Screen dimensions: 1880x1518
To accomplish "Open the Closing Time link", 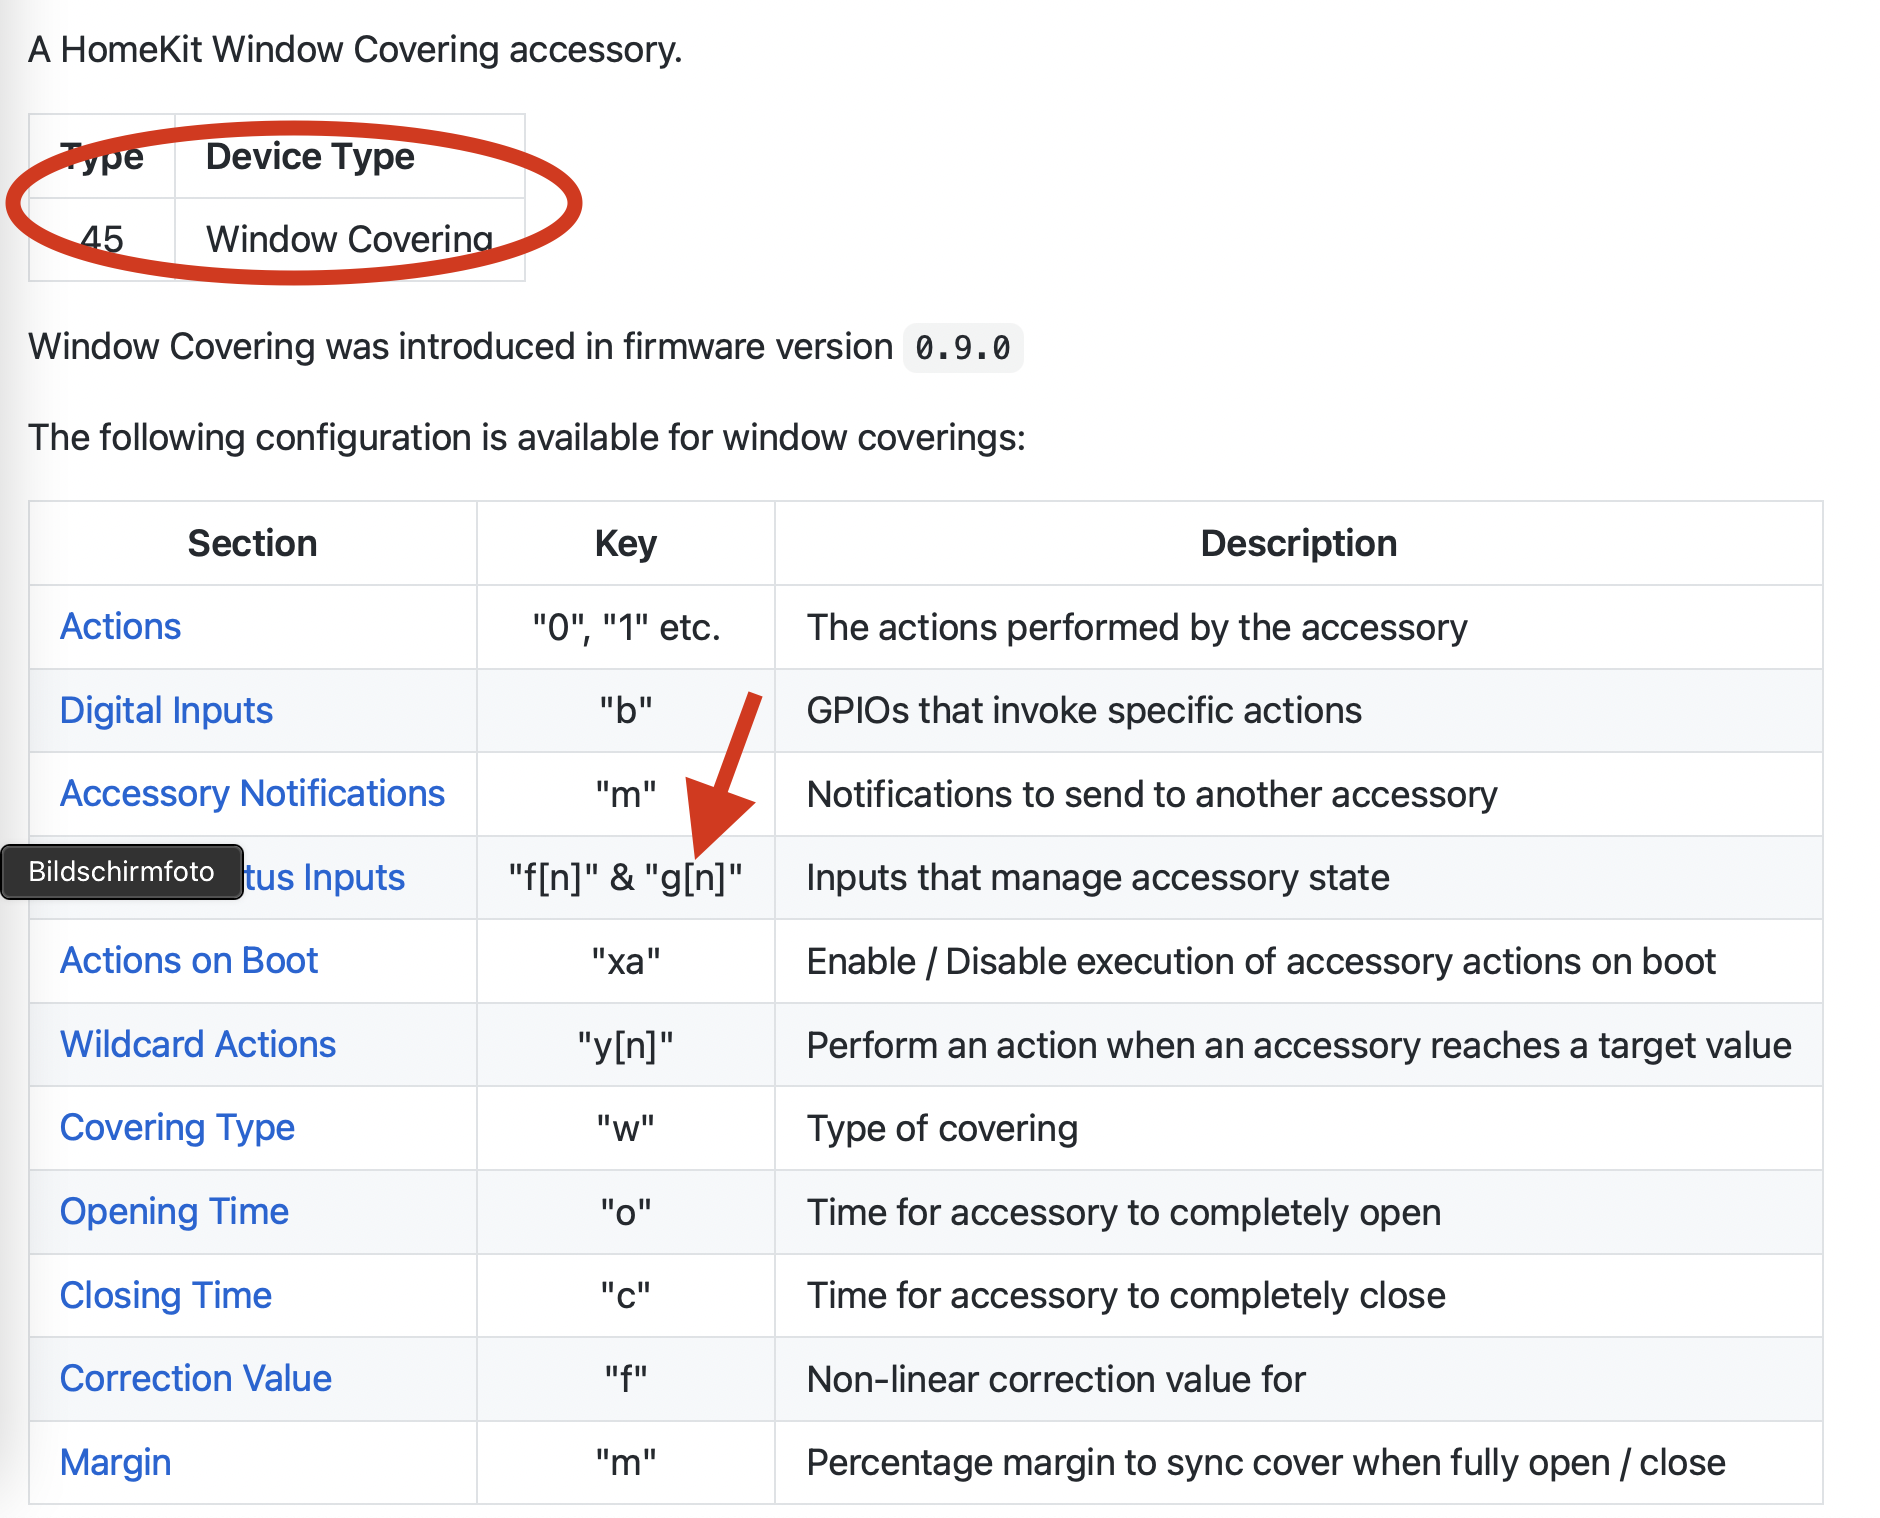I will (166, 1295).
